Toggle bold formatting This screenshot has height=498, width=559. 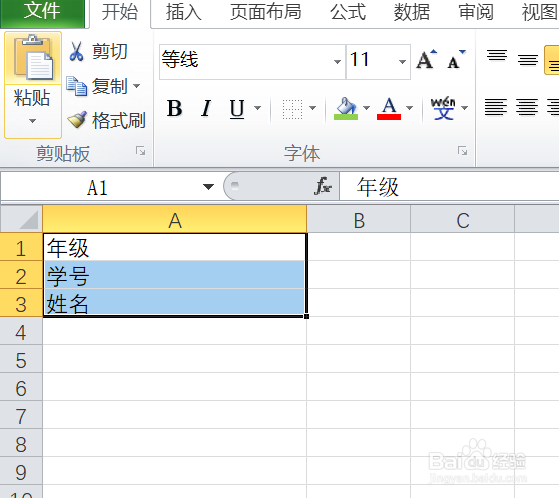click(175, 108)
